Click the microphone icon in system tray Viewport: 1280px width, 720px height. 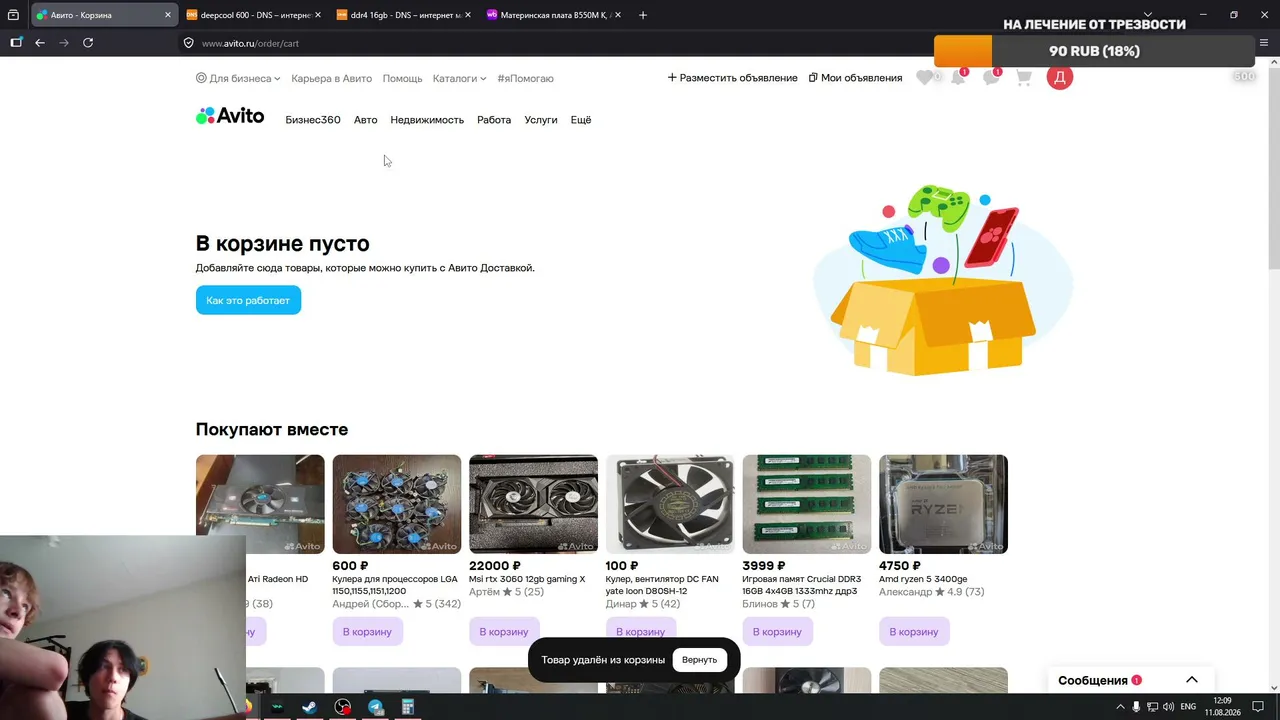(1136, 707)
